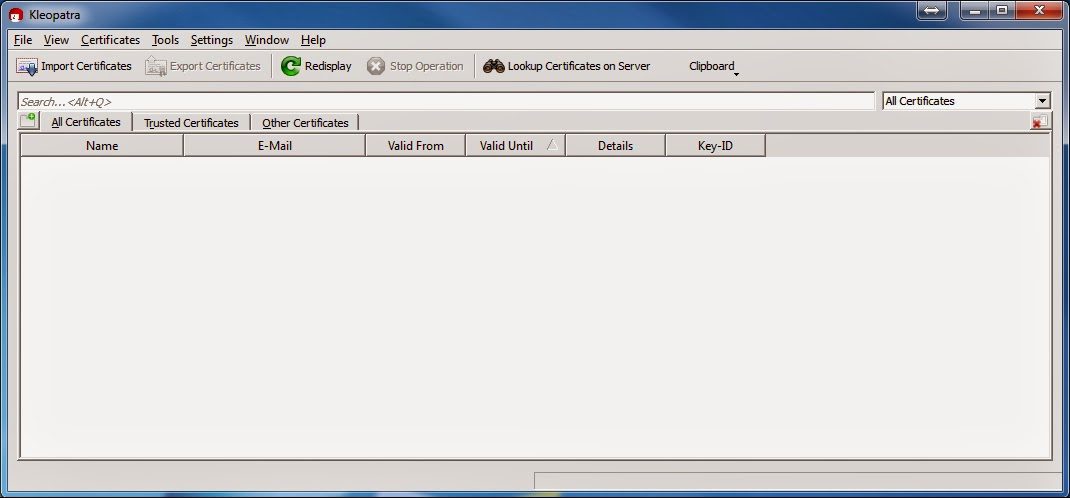Sort by the Details column header

point(615,145)
